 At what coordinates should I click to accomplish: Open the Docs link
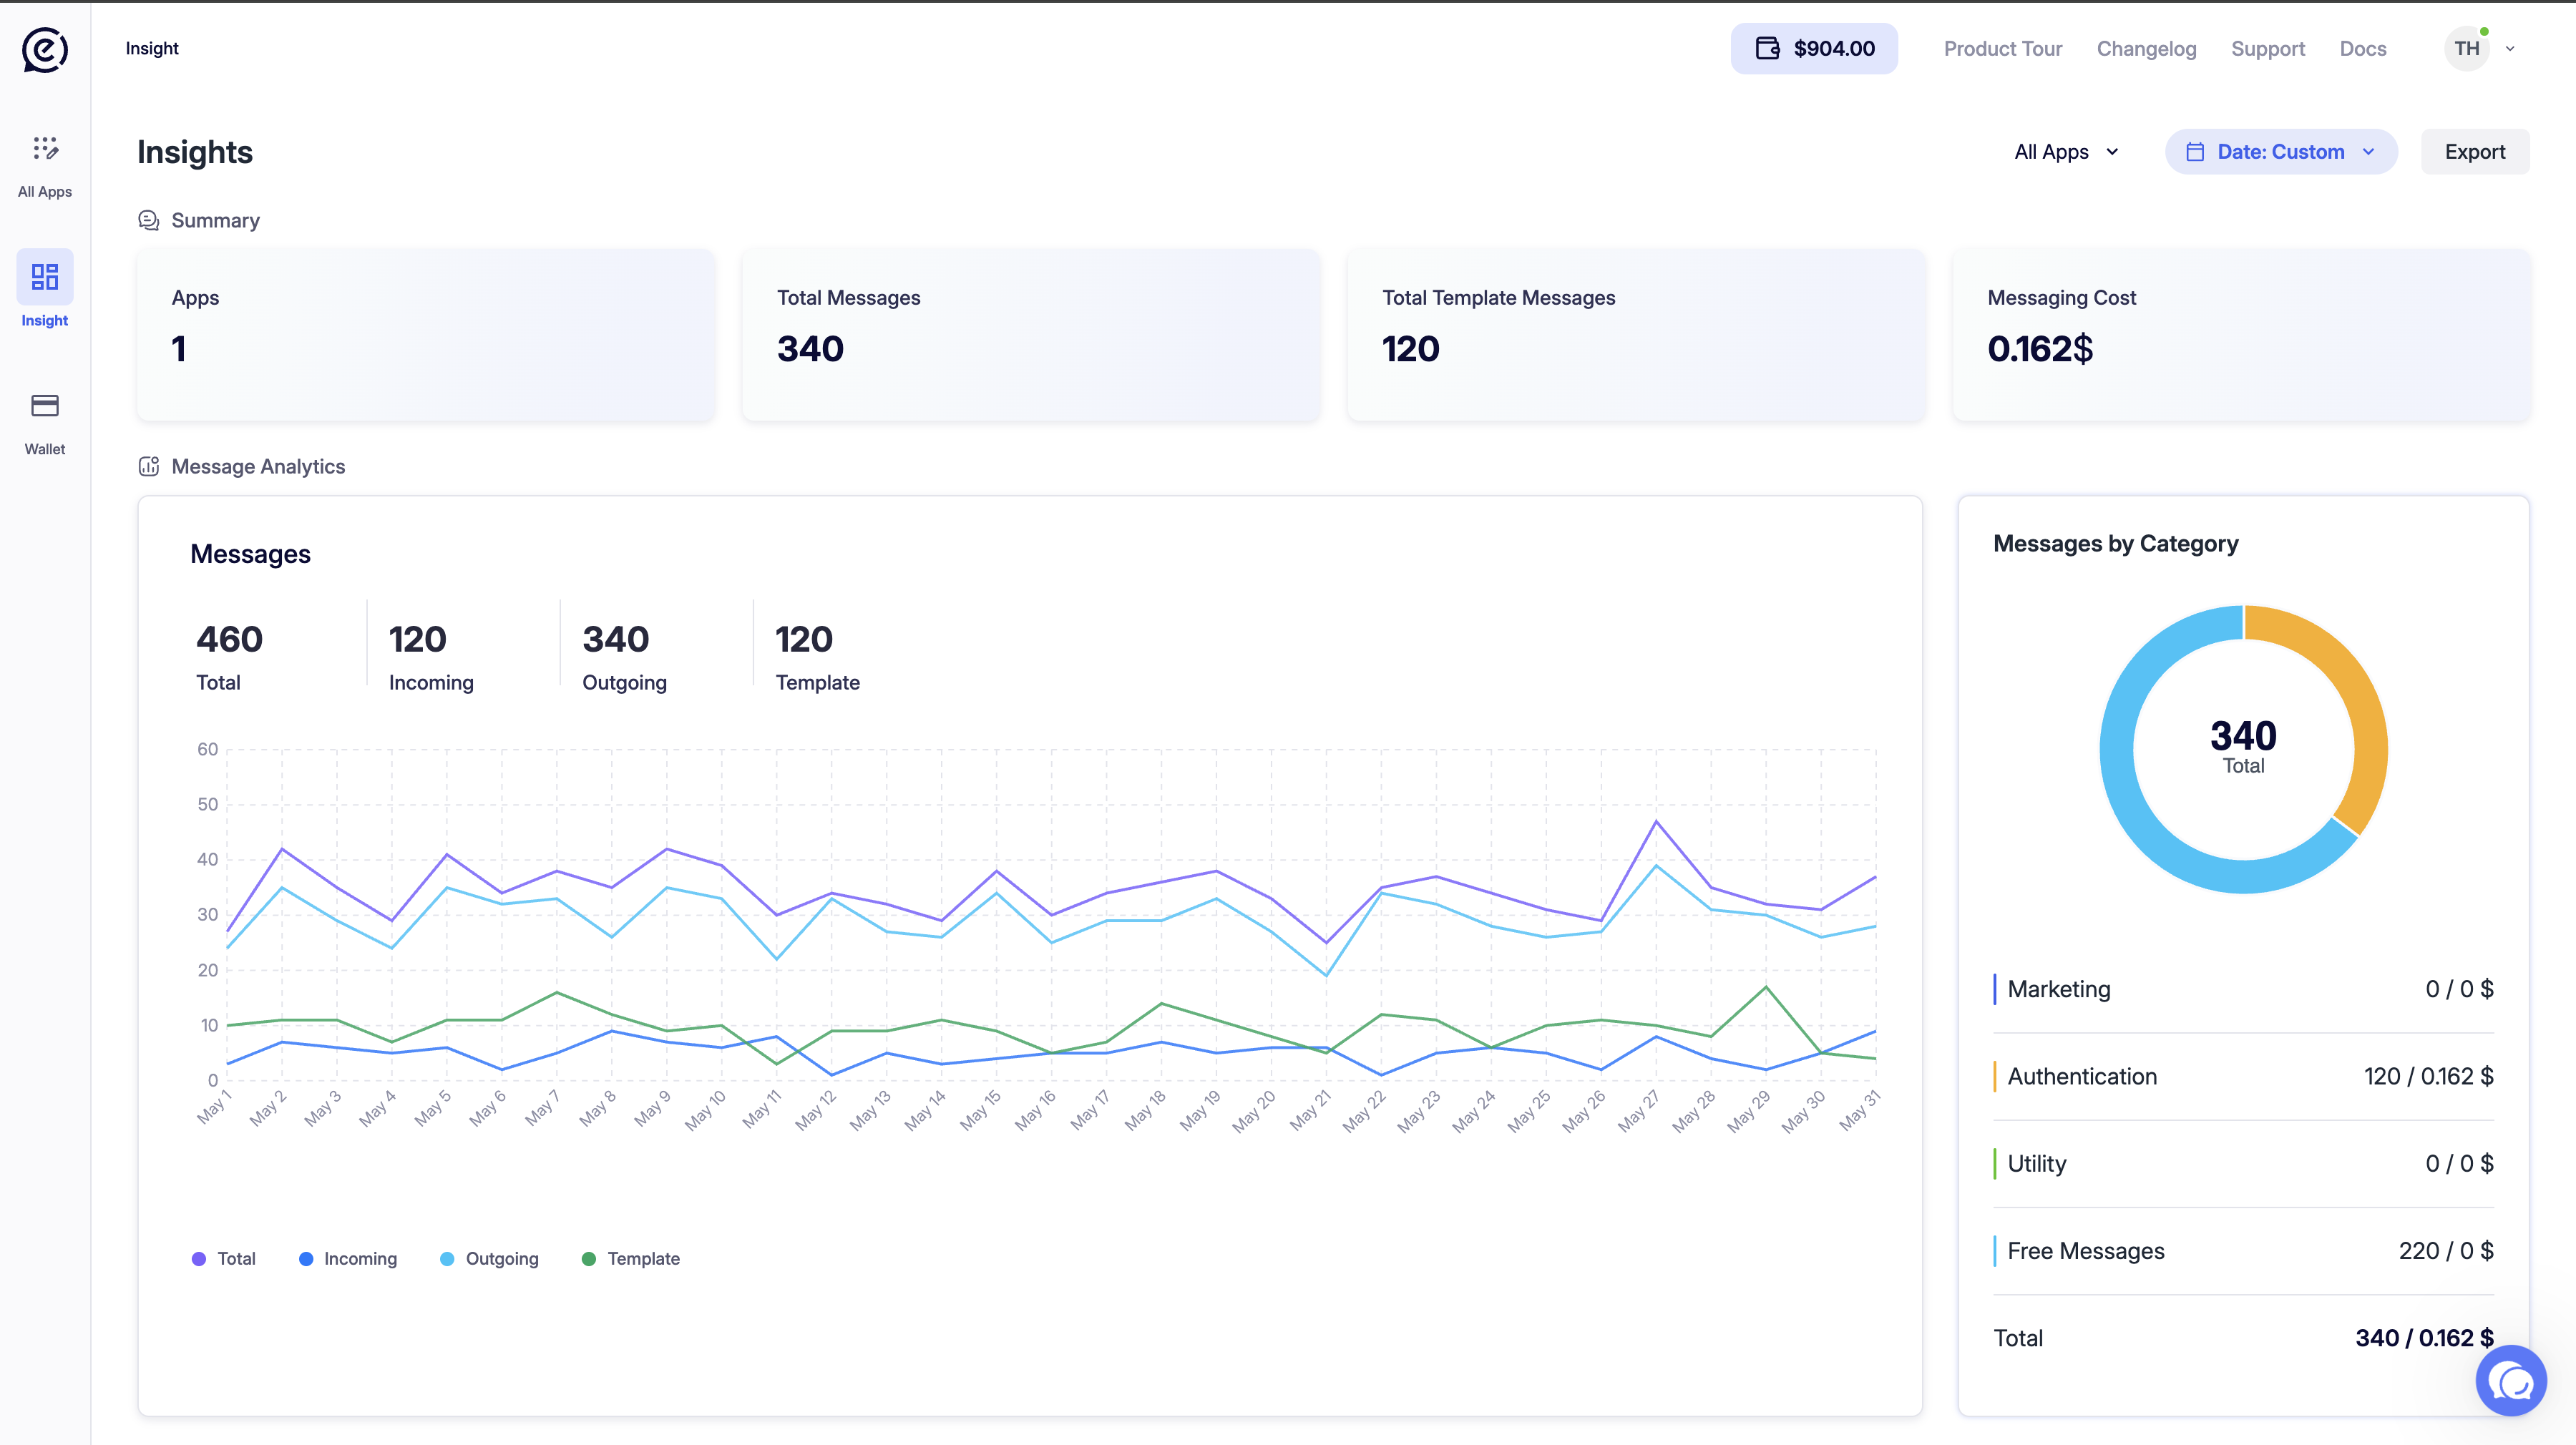[x=2363, y=49]
